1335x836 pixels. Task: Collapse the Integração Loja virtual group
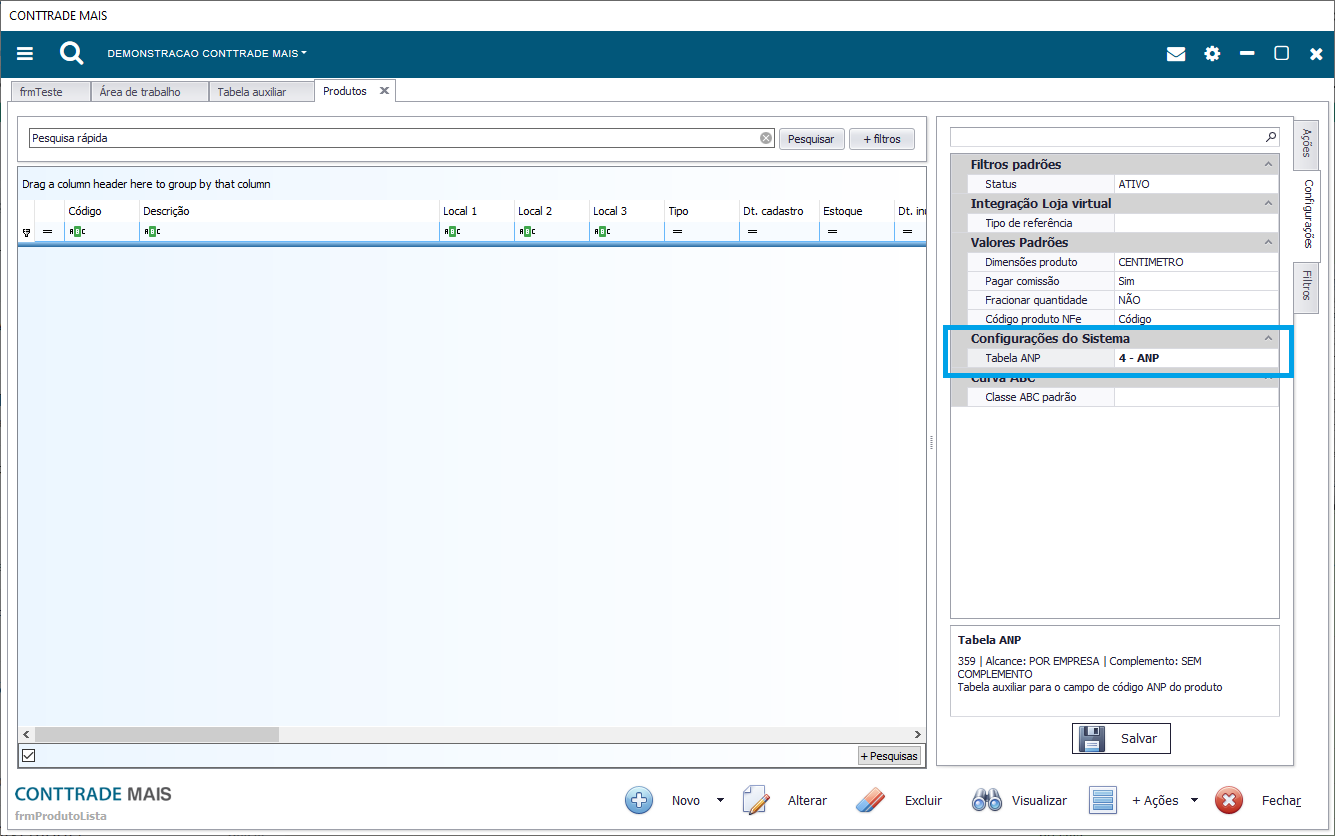pos(1269,203)
